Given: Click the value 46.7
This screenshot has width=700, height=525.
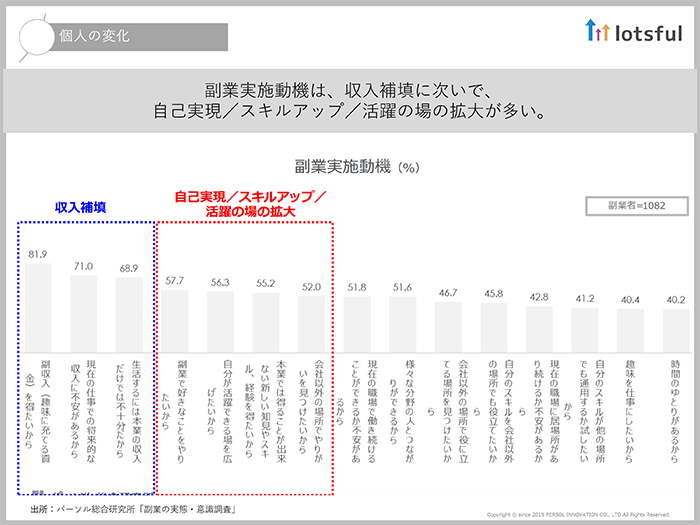Looking at the screenshot, I should click(448, 293).
